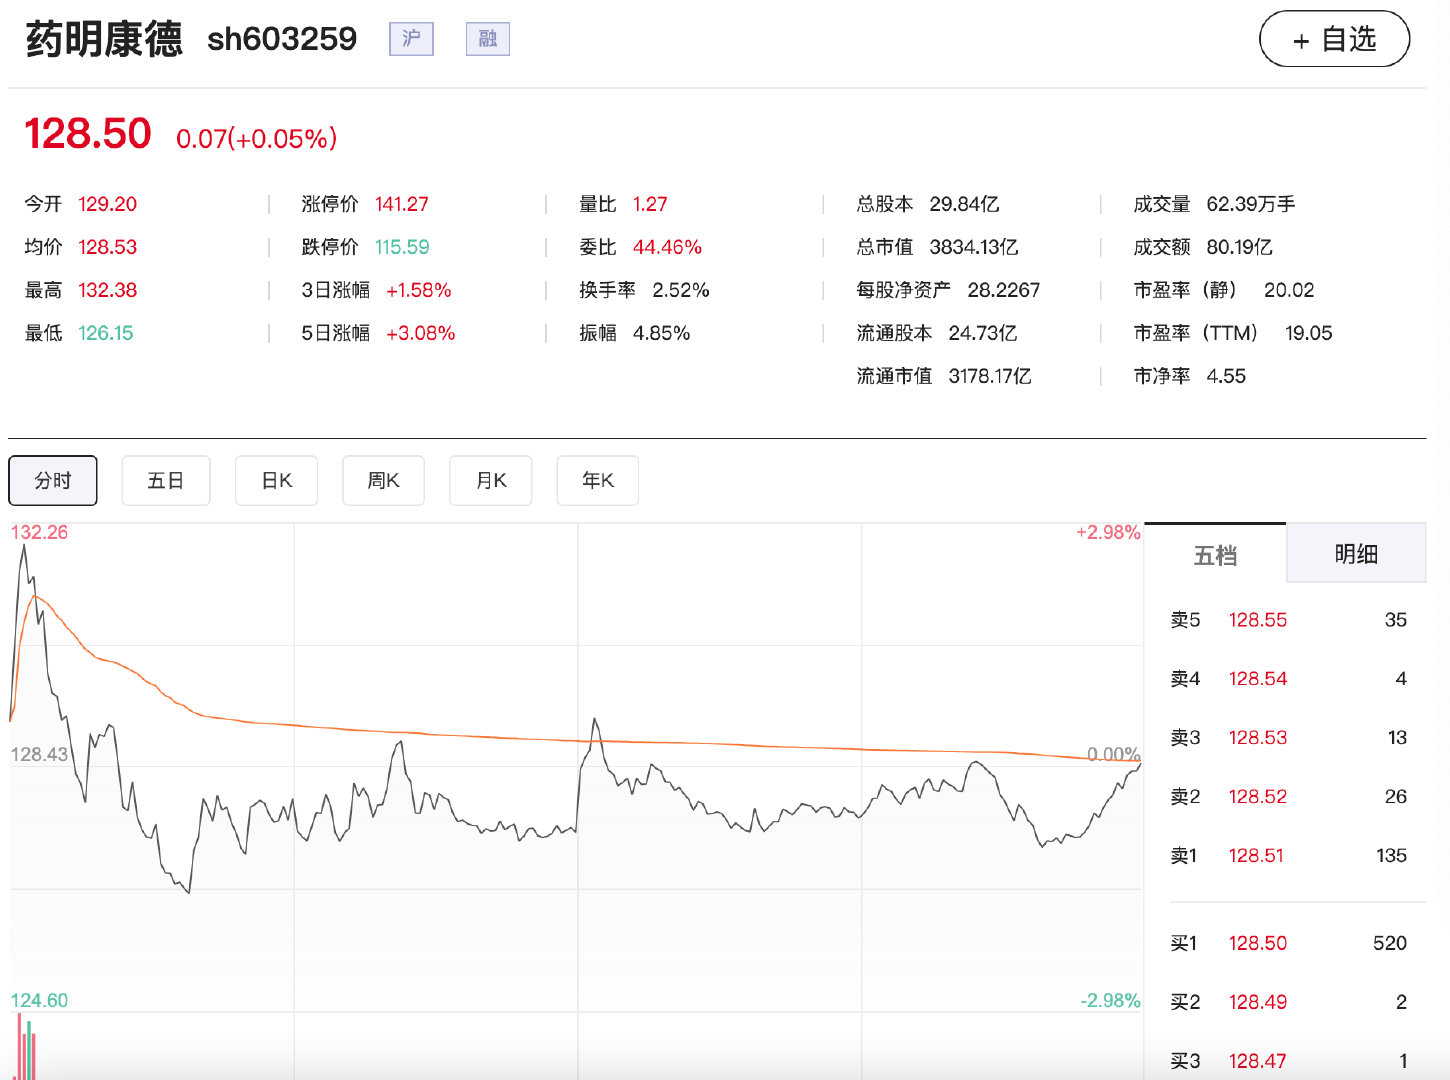Click the 总股本 value 29.84亿

964,204
